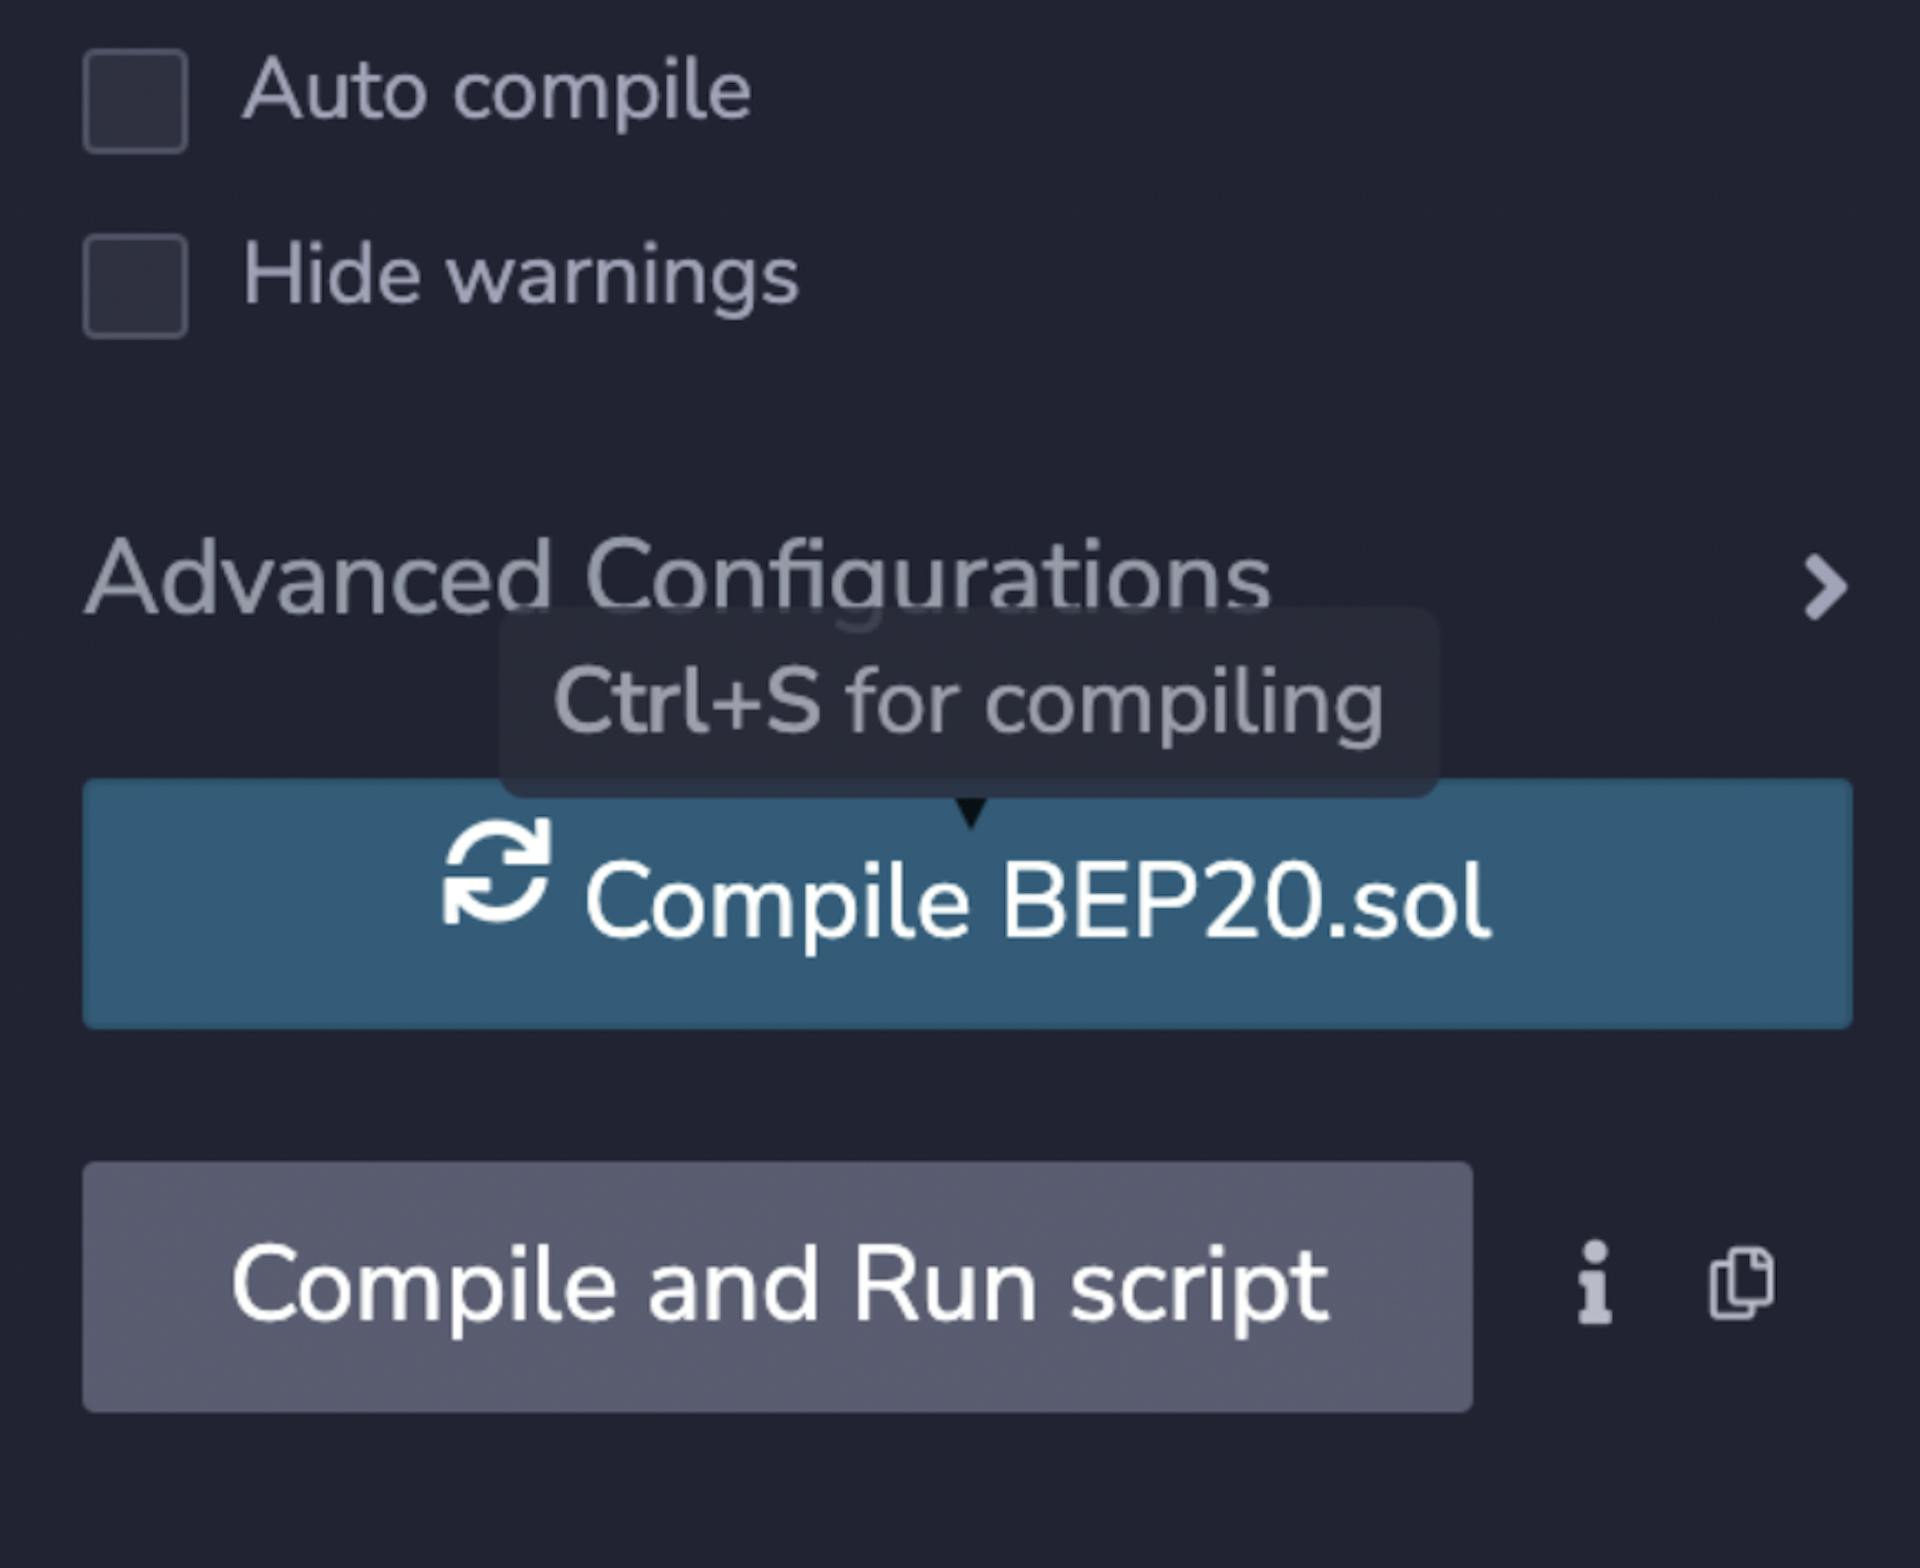Select the word Compile on the blue button
The width and height of the screenshot is (1920, 1568).
[778, 903]
